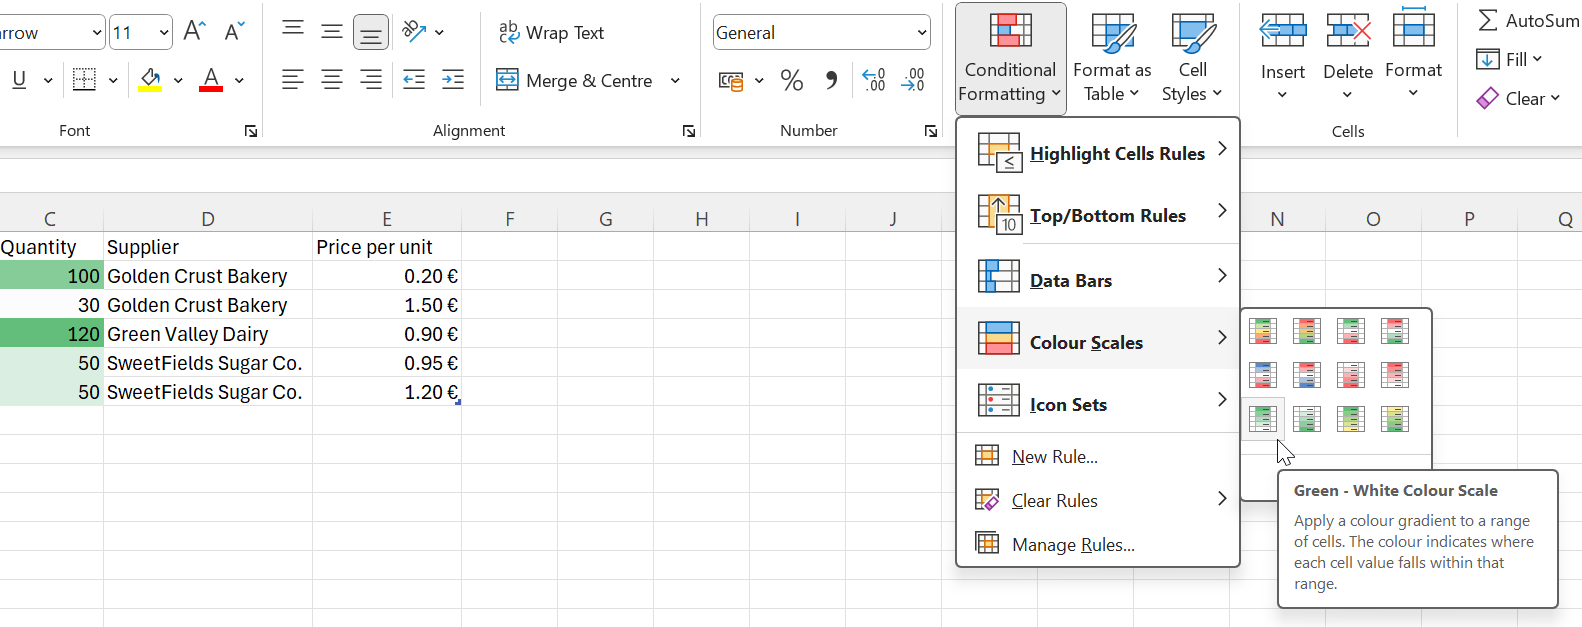The height and width of the screenshot is (627, 1582).
Task: Apply yellow fill colour
Action: (x=150, y=80)
